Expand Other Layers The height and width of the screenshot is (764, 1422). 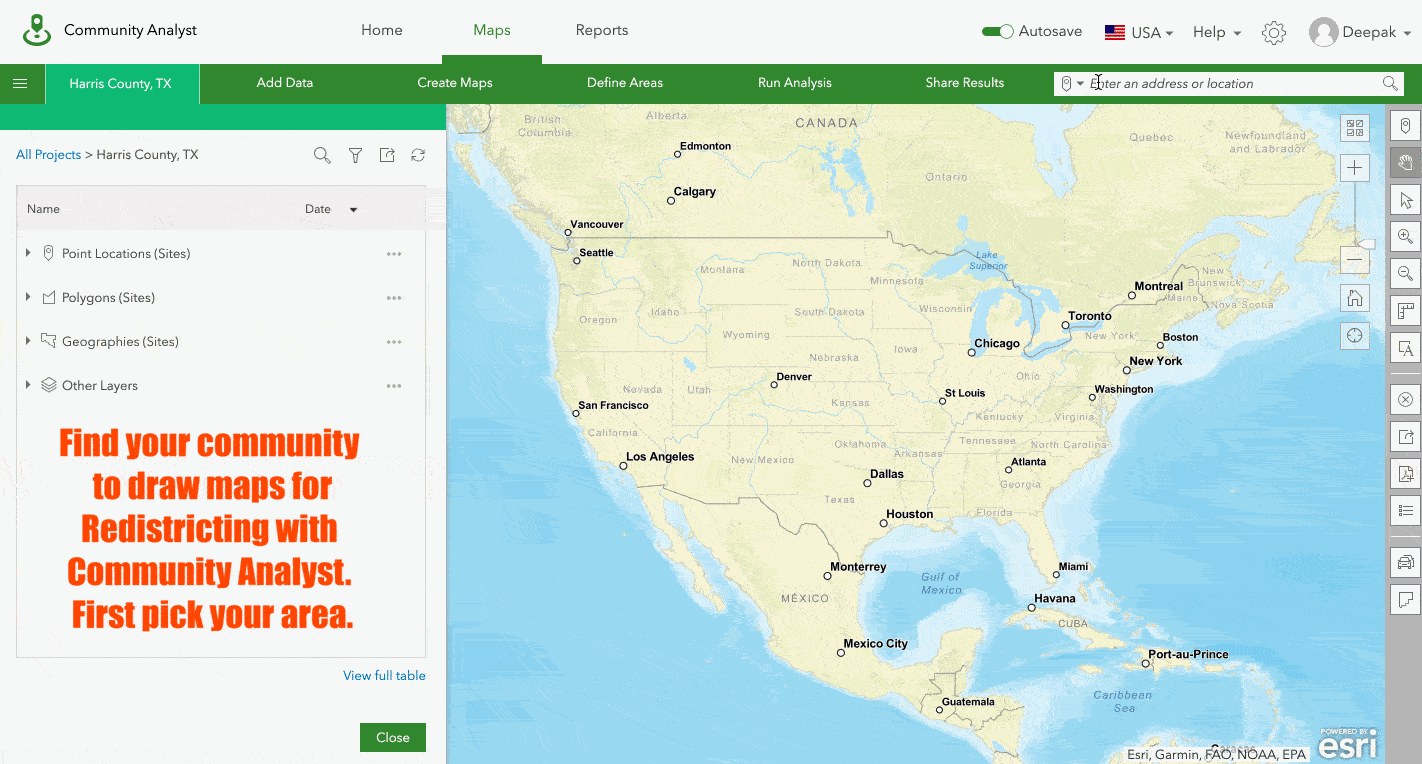pos(28,386)
